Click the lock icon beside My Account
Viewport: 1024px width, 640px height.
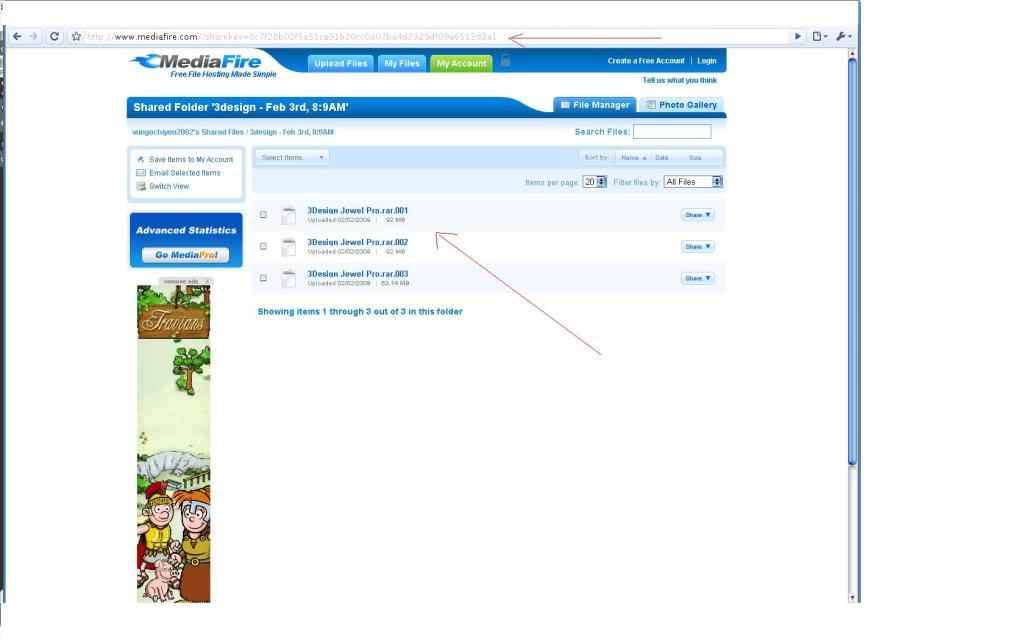coord(505,61)
